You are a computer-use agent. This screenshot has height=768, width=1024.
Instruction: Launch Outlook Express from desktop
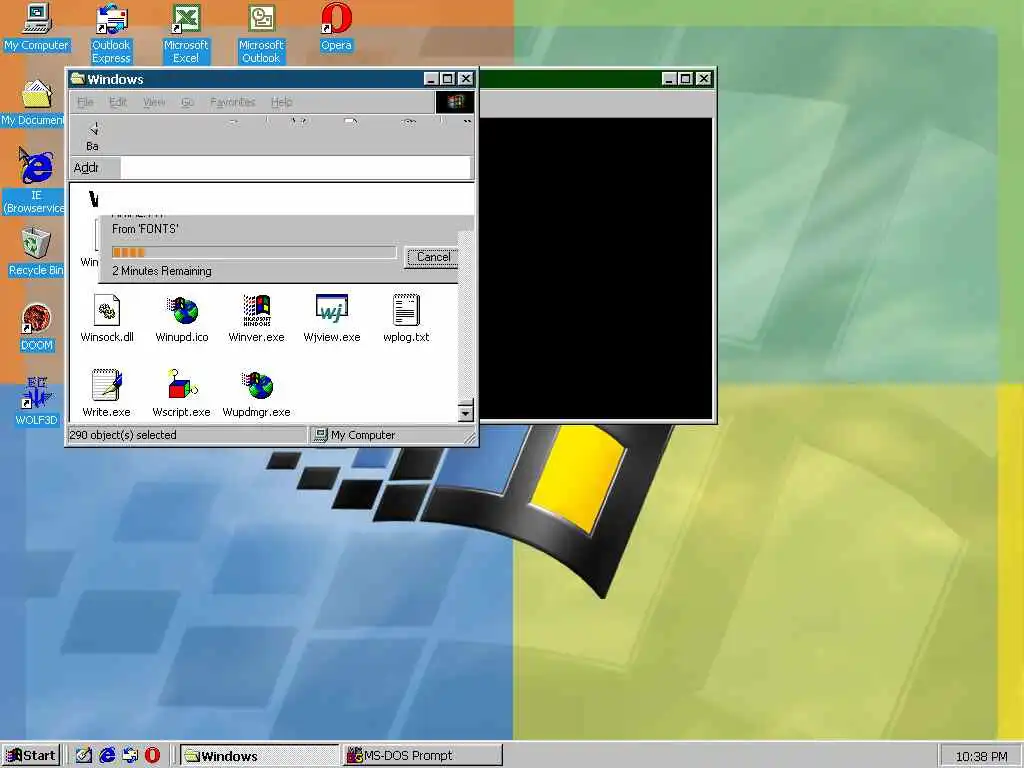point(111,33)
